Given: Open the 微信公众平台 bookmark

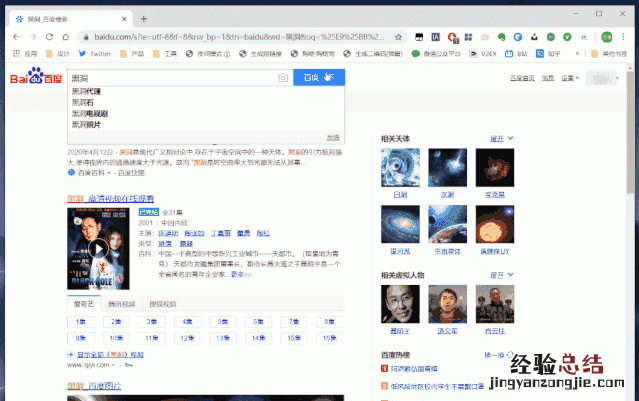Looking at the screenshot, I should click(x=436, y=53).
